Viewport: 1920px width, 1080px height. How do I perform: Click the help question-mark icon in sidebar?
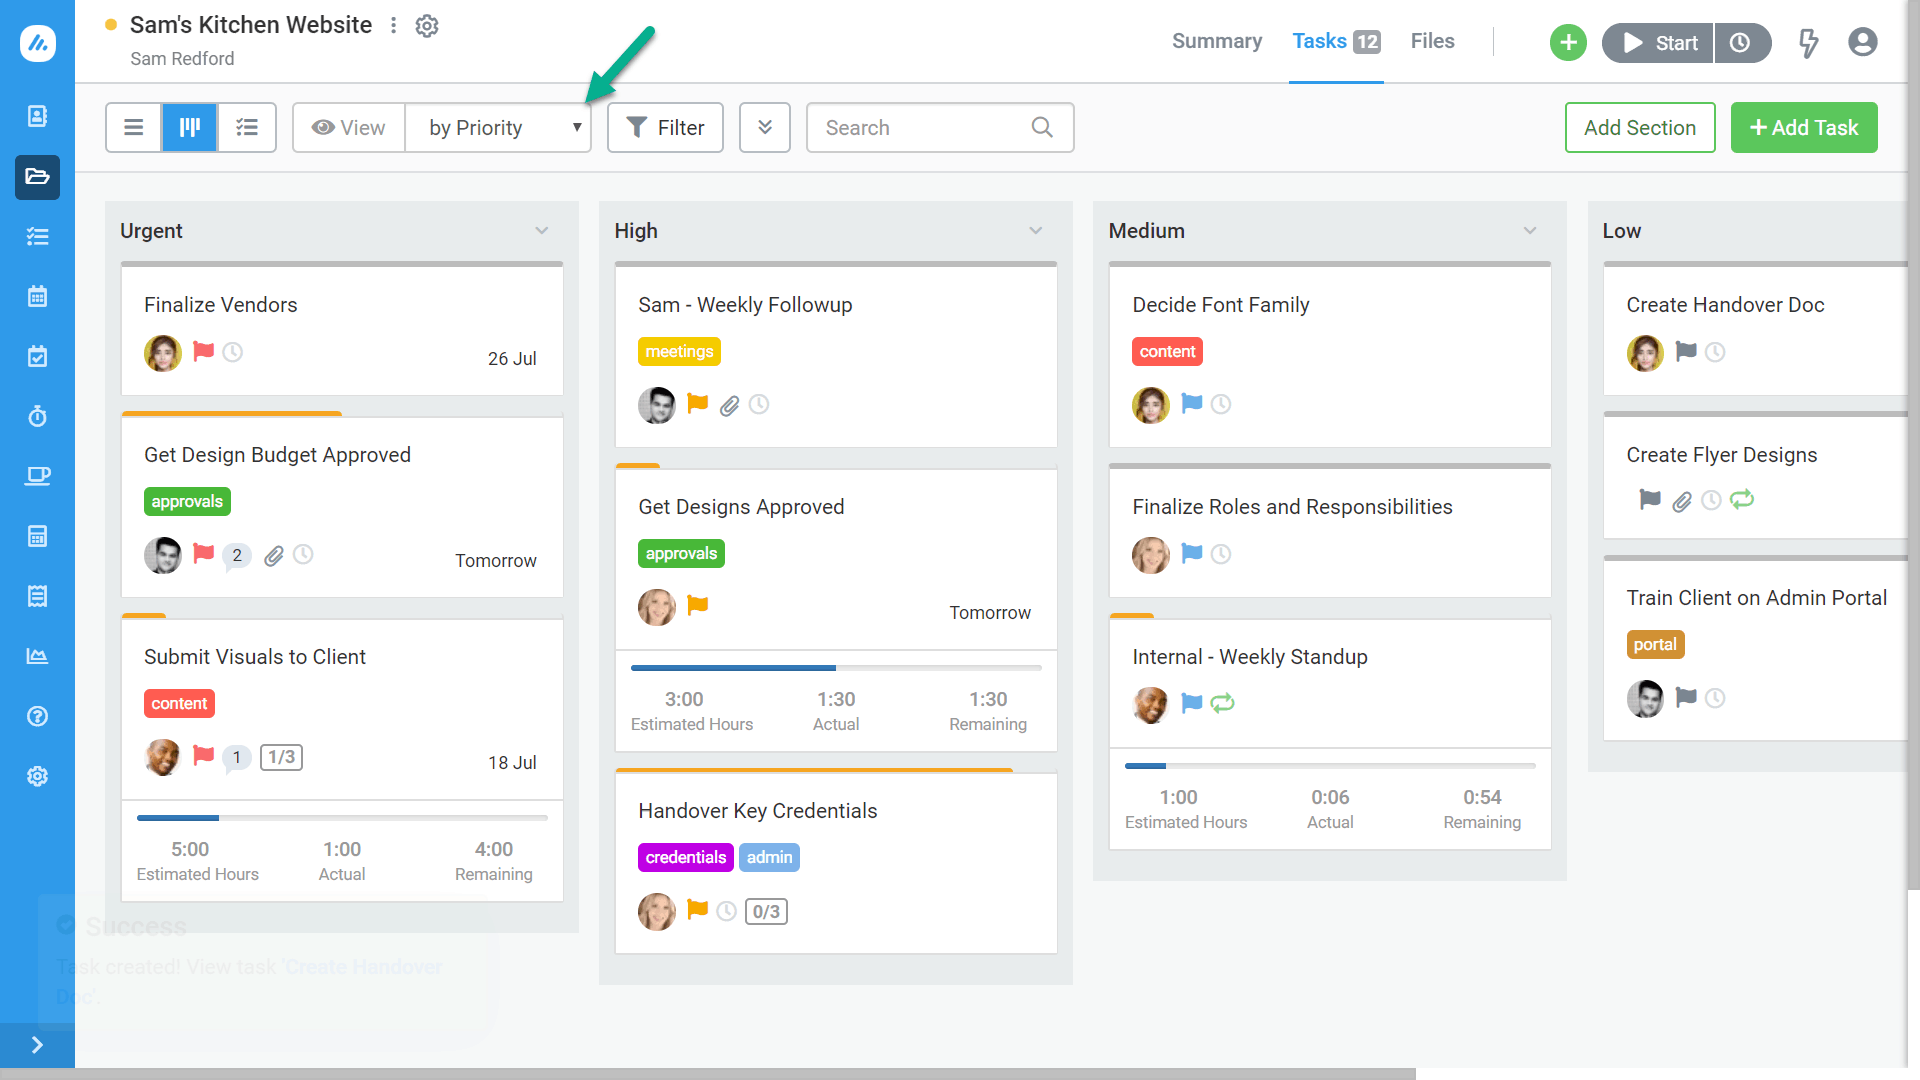pyautogui.click(x=37, y=716)
